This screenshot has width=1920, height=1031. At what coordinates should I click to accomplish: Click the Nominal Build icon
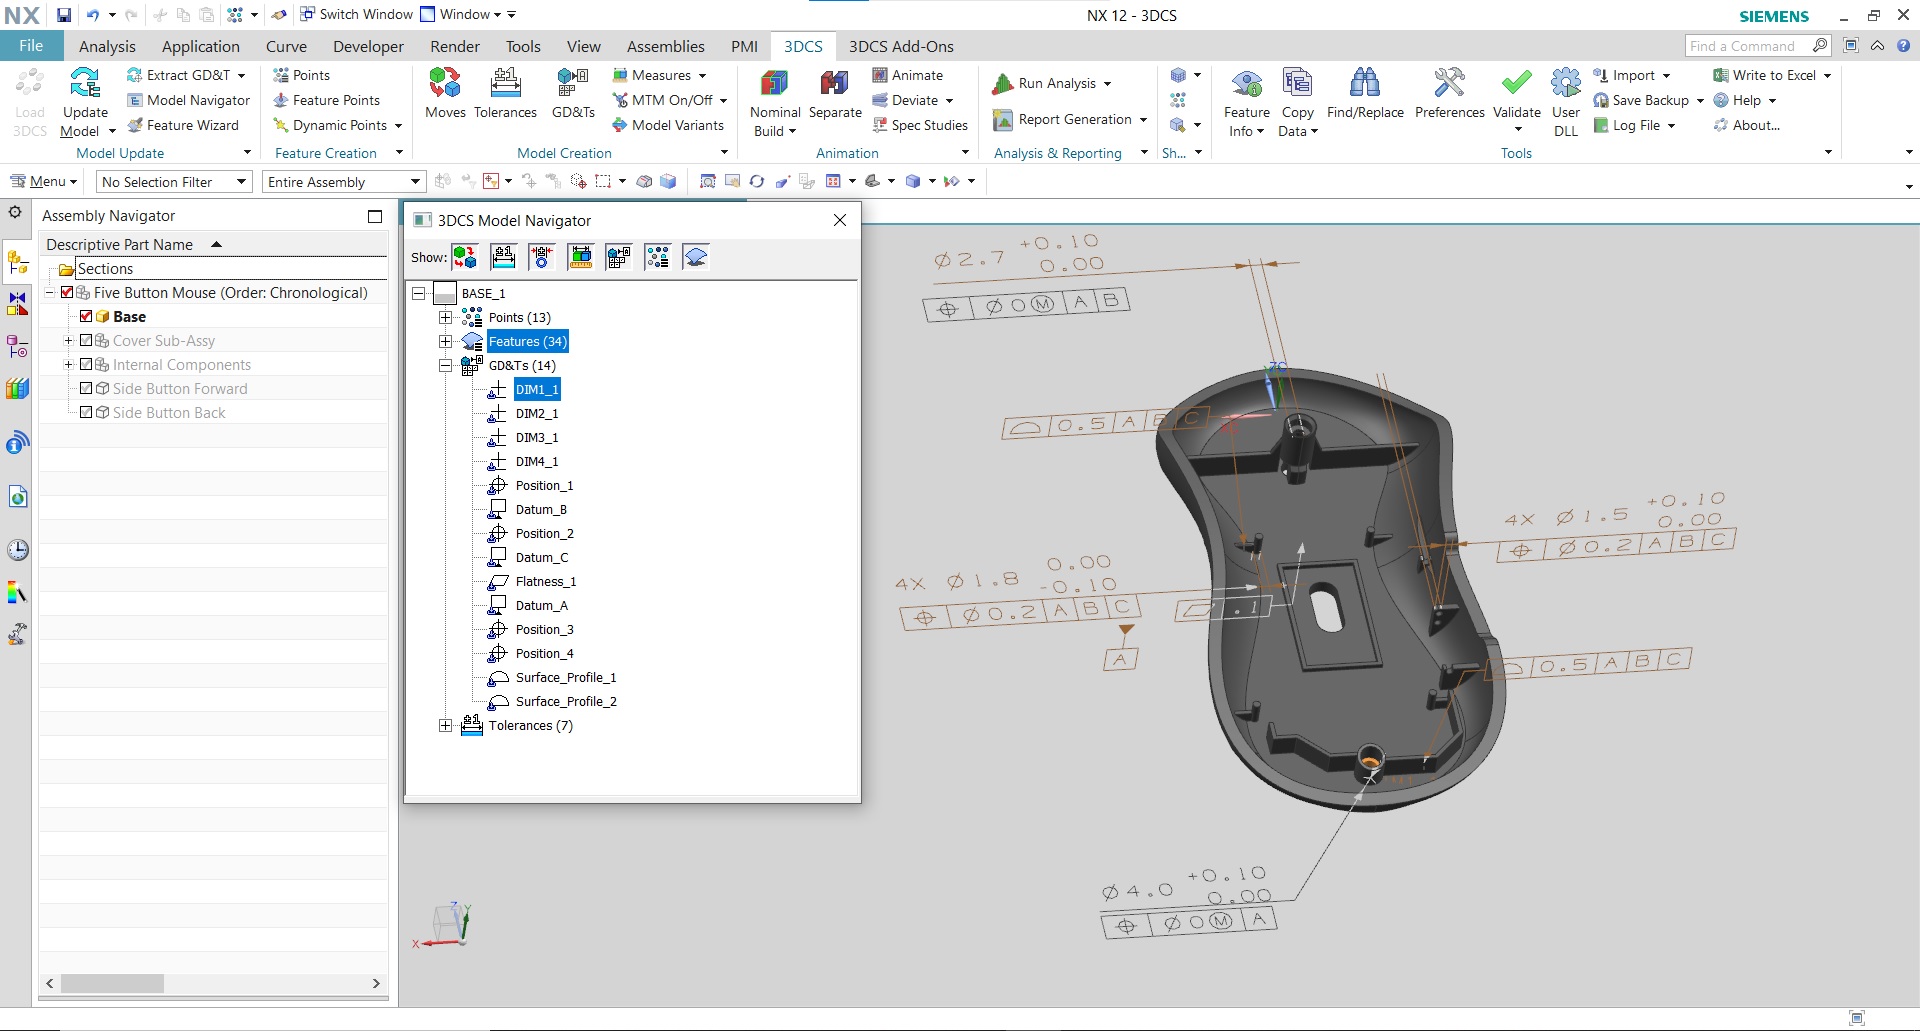(774, 95)
